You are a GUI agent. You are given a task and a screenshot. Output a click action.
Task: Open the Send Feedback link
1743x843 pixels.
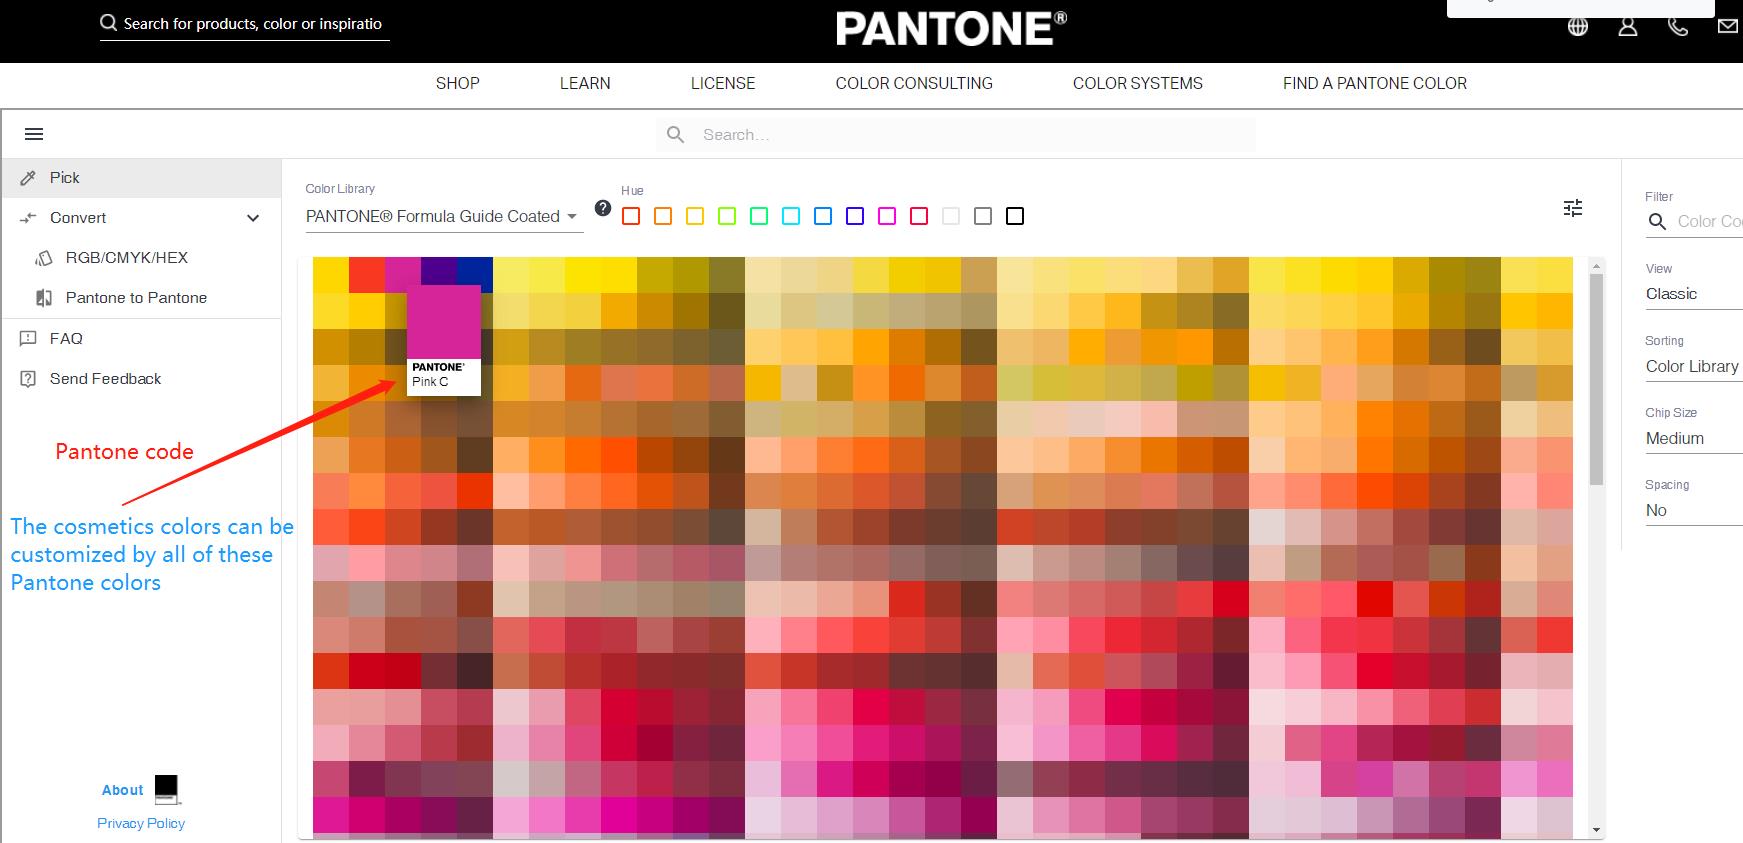pyautogui.click(x=105, y=379)
